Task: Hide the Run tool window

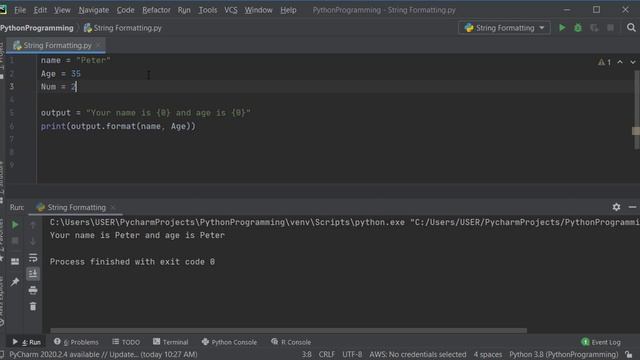Action: [x=632, y=207]
